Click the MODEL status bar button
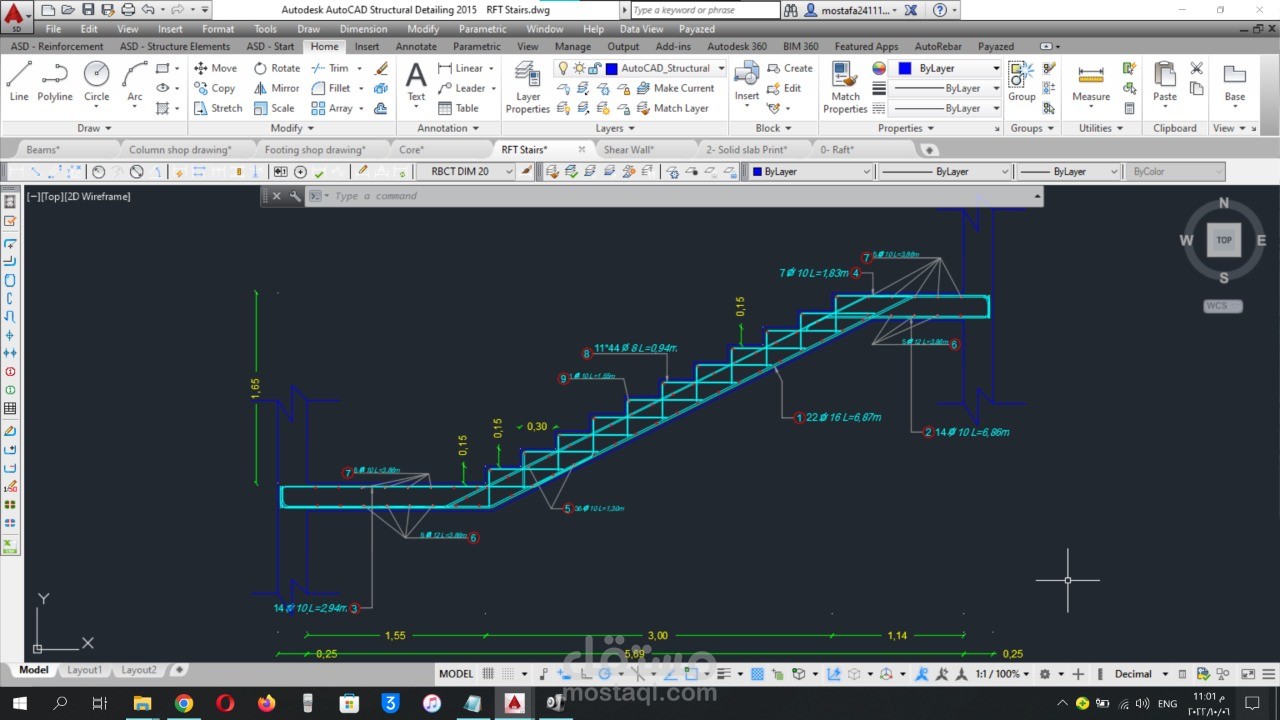Viewport: 1280px width, 720px height. 456,674
